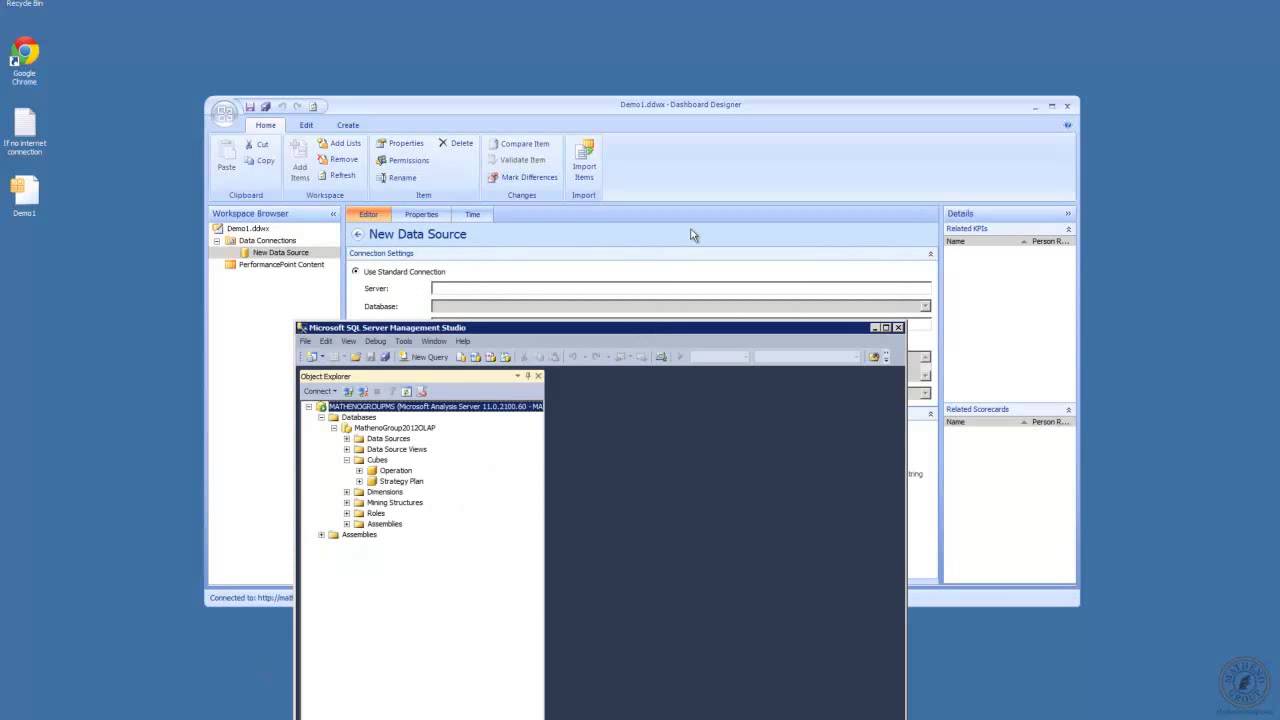Collapse the Cubes folder node
The image size is (1280, 720).
coord(347,460)
